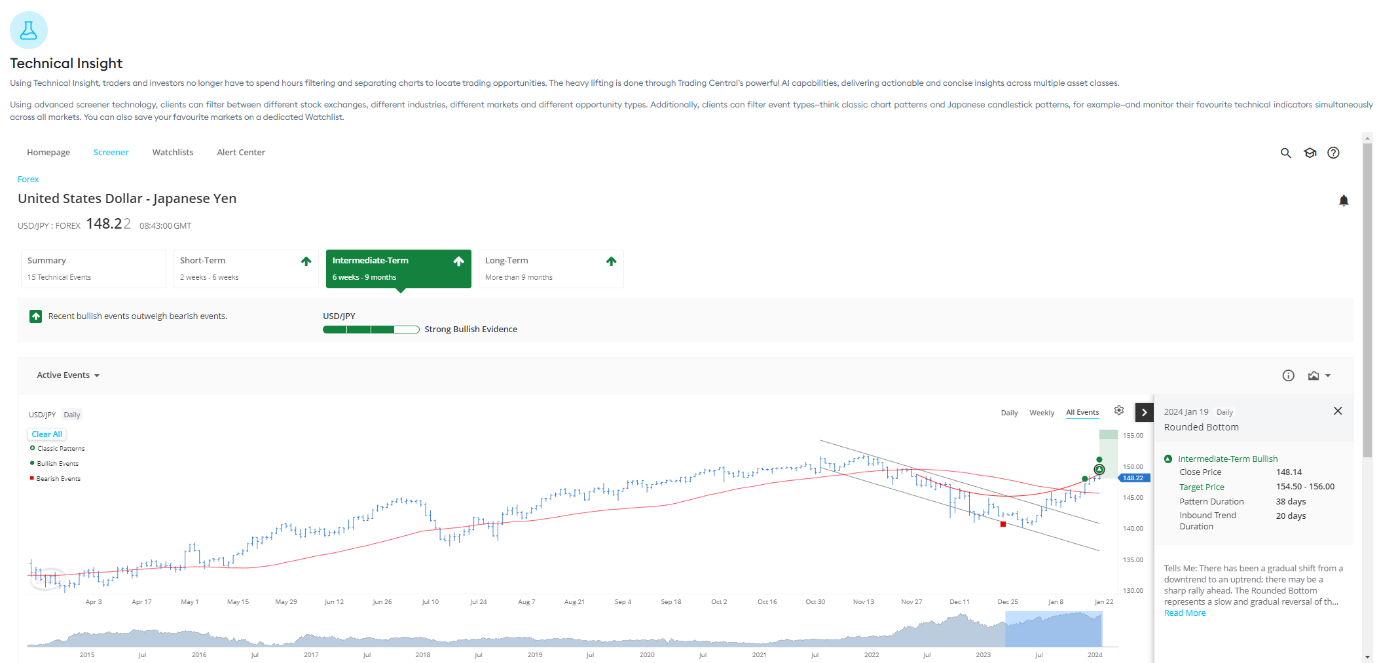Open chart settings gear icon
The width and height of the screenshot is (1379, 663).
pyautogui.click(x=1119, y=411)
